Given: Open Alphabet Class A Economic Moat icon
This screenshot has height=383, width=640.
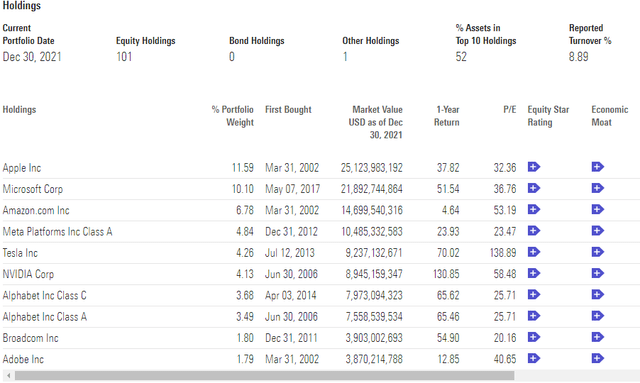Looking at the screenshot, I should pos(597,316).
